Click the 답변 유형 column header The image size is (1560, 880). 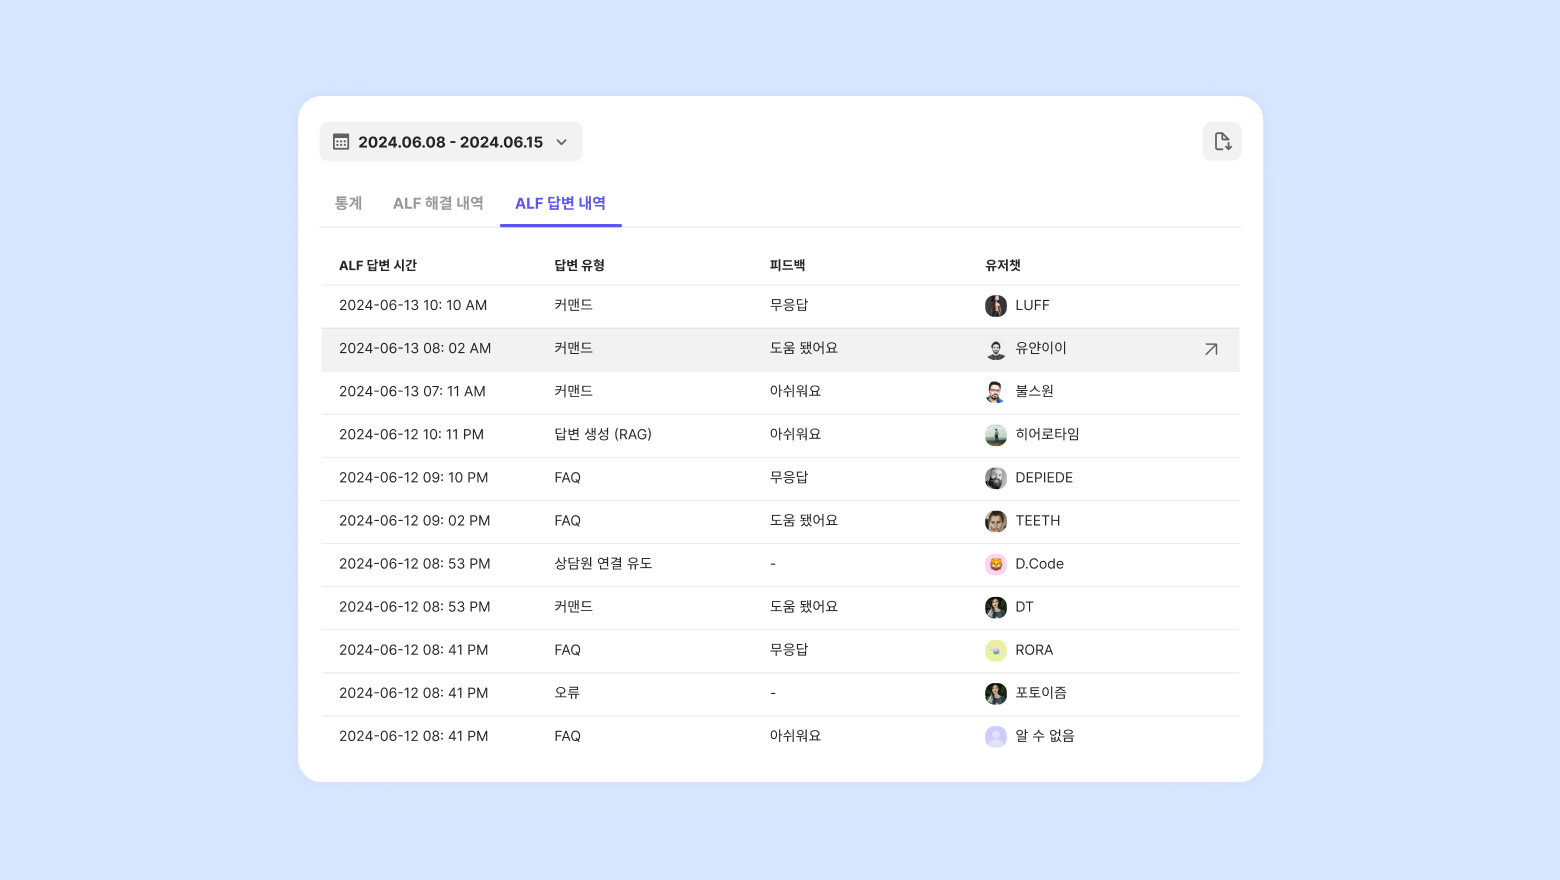tap(579, 265)
